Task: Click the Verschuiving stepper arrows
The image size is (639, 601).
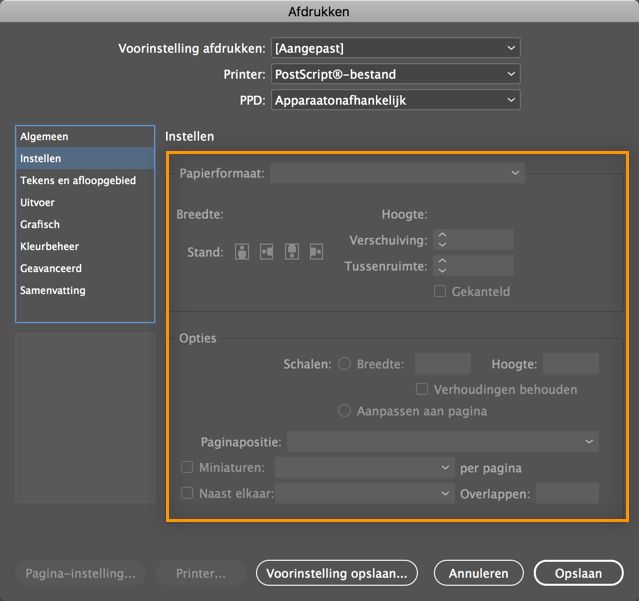Action: pos(442,240)
